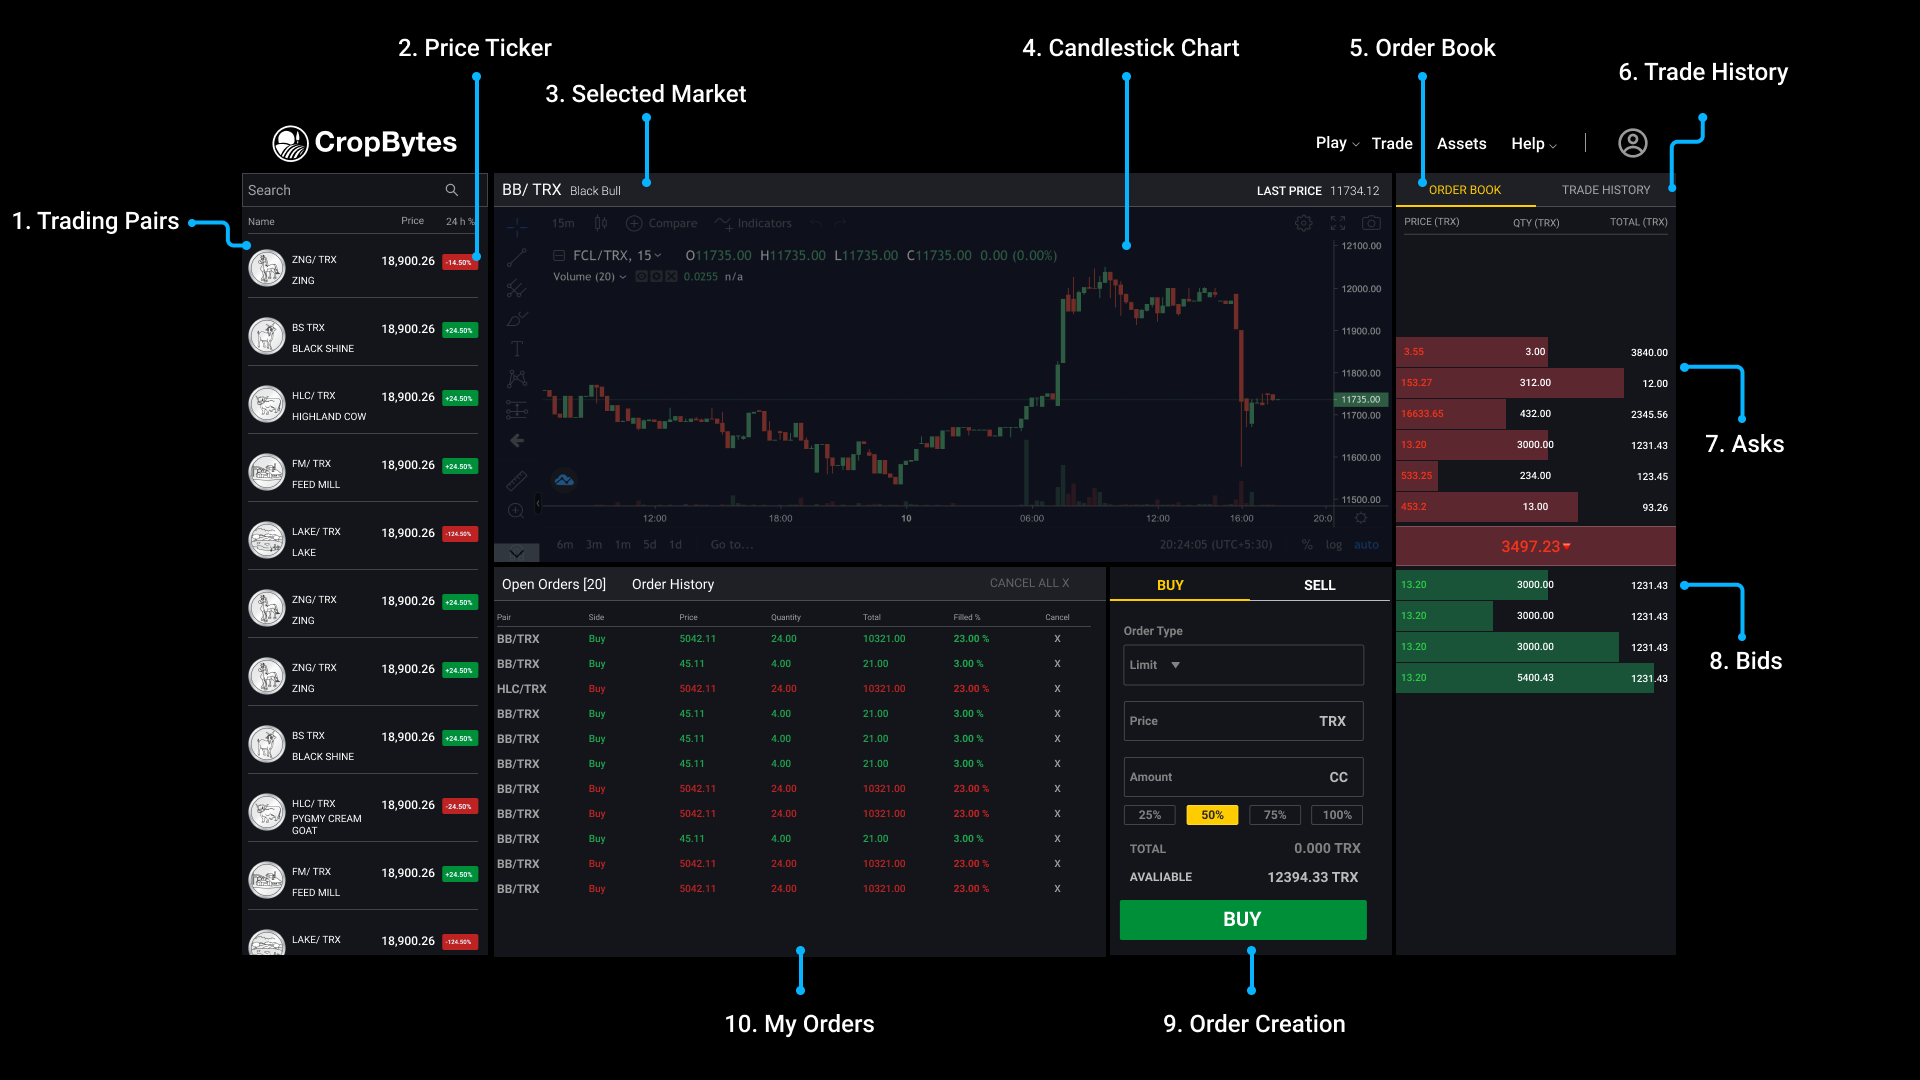Open the Indicators button
Screen dimensions: 1920x1080
[753, 223]
